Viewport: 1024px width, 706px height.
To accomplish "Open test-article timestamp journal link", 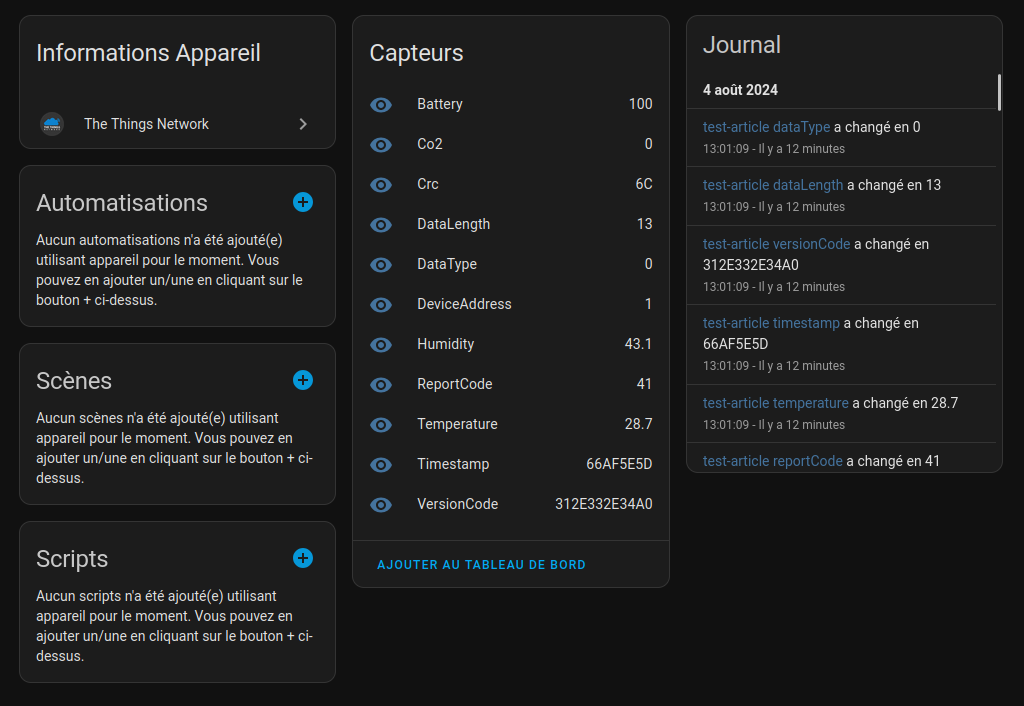I will (x=771, y=323).
